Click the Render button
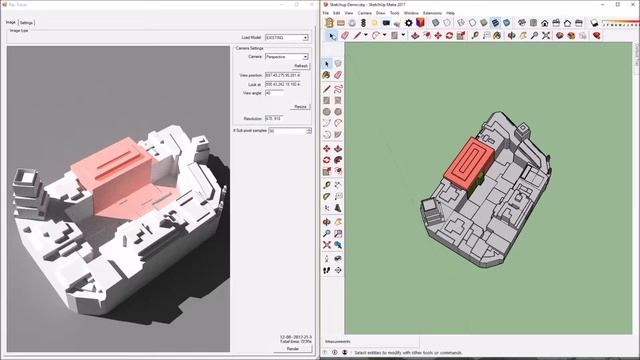Viewport: 640px width, 360px height. coord(293,349)
